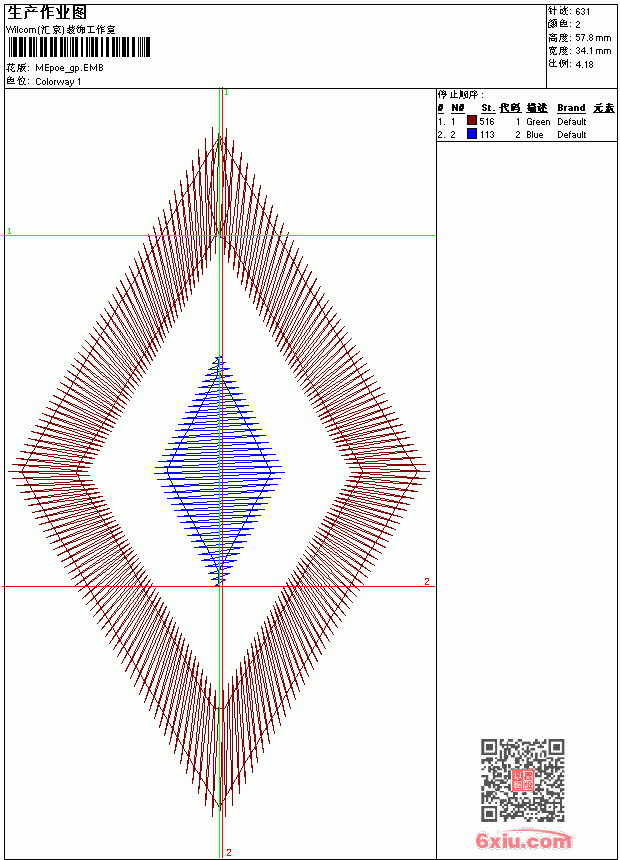This screenshot has width=620, height=860.
Task: Click the green marker 1 on left
Action: pyautogui.click(x=9, y=231)
